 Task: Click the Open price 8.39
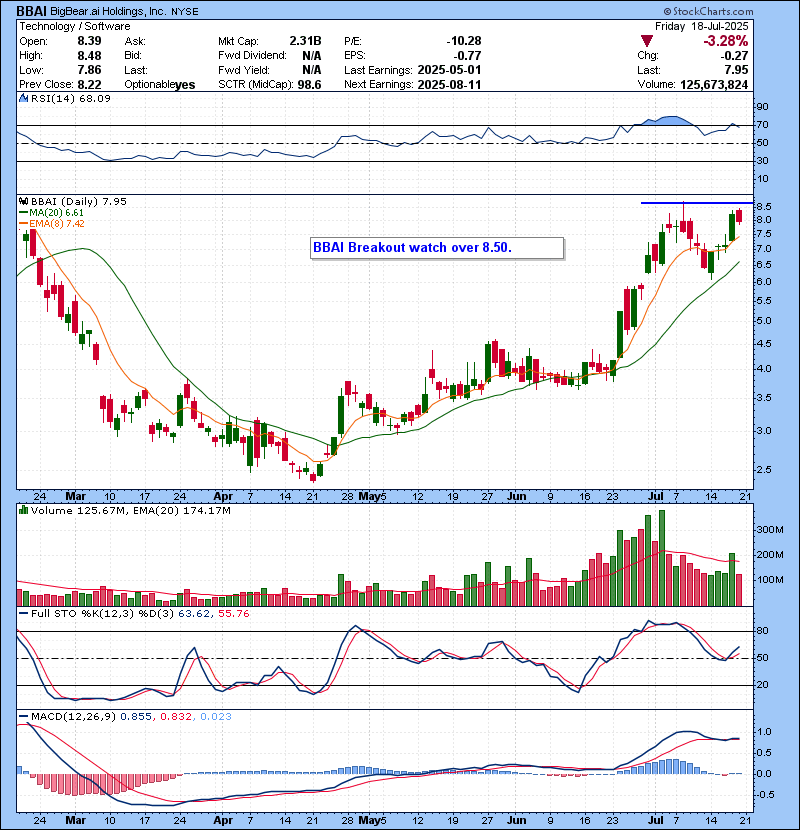[89, 41]
